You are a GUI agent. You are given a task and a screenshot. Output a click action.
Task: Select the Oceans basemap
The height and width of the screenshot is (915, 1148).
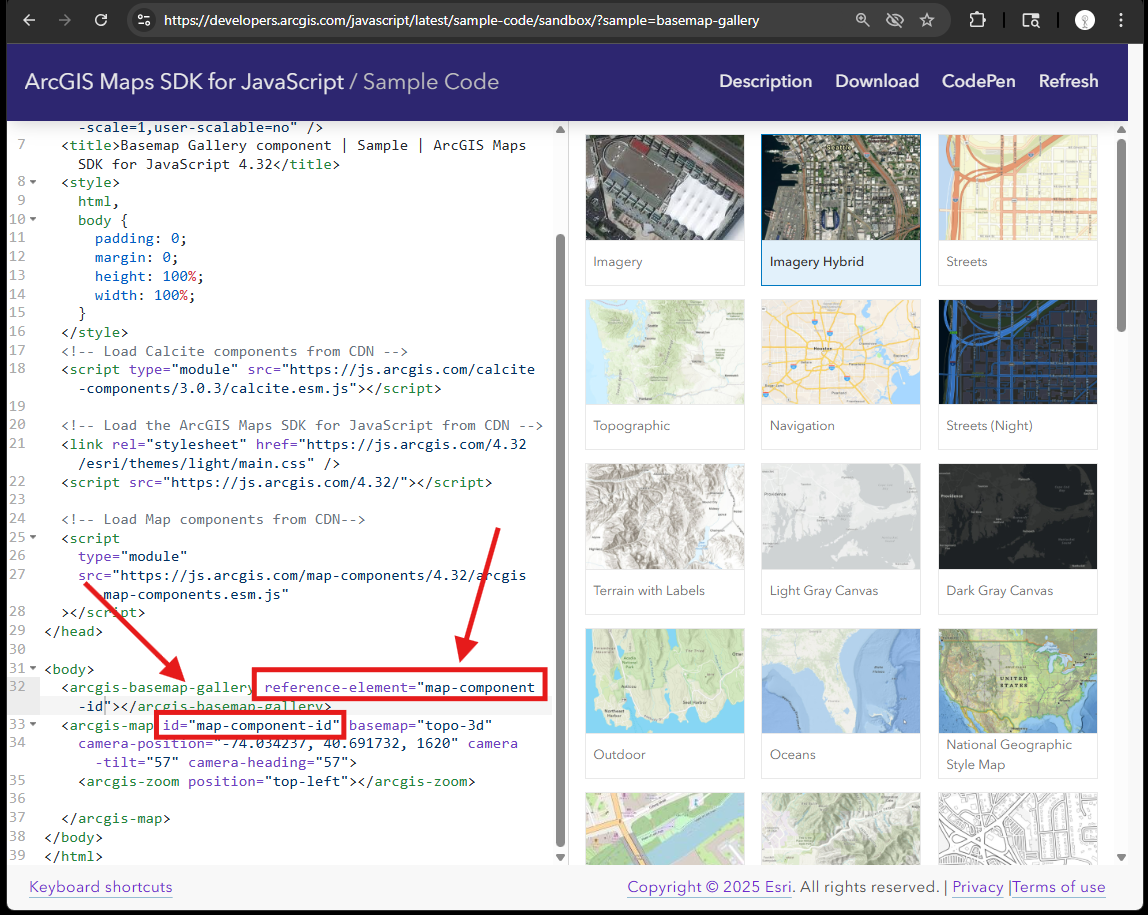tap(840, 703)
